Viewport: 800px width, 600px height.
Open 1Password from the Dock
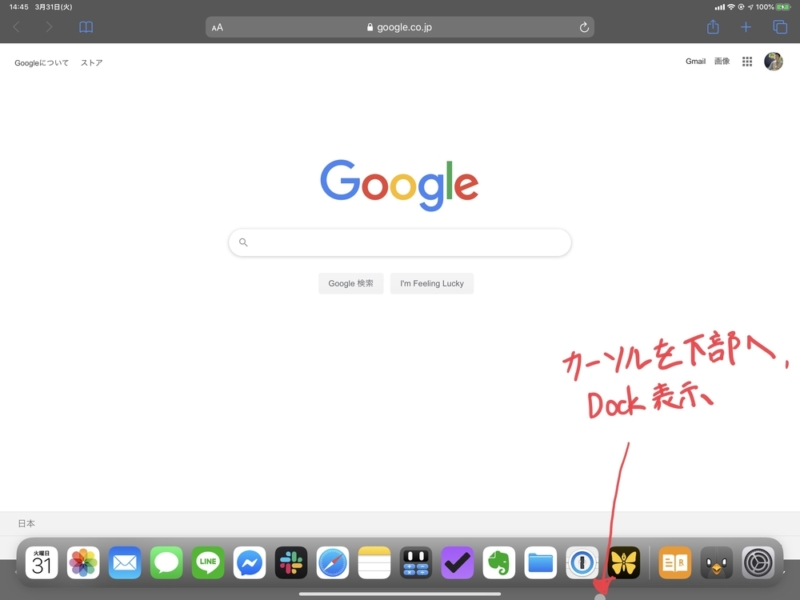(x=582, y=563)
